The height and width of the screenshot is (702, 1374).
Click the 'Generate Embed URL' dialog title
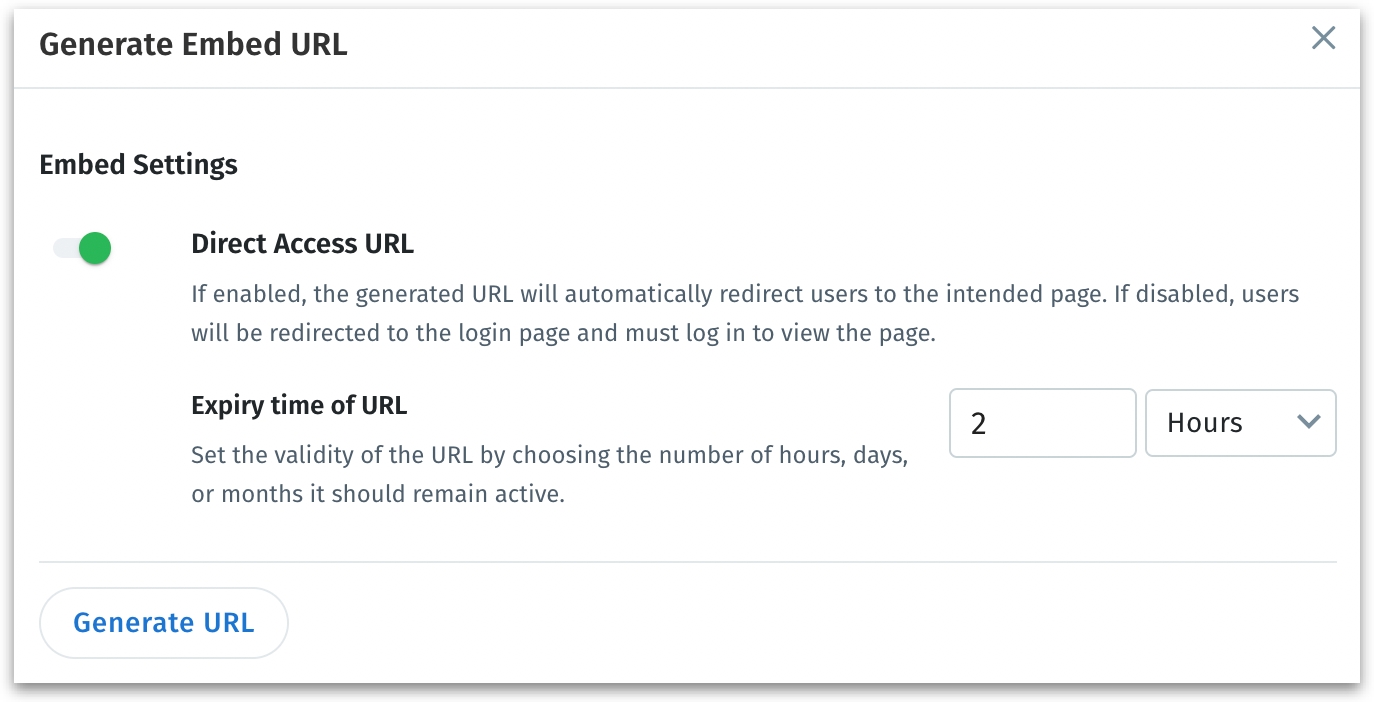pos(193,45)
